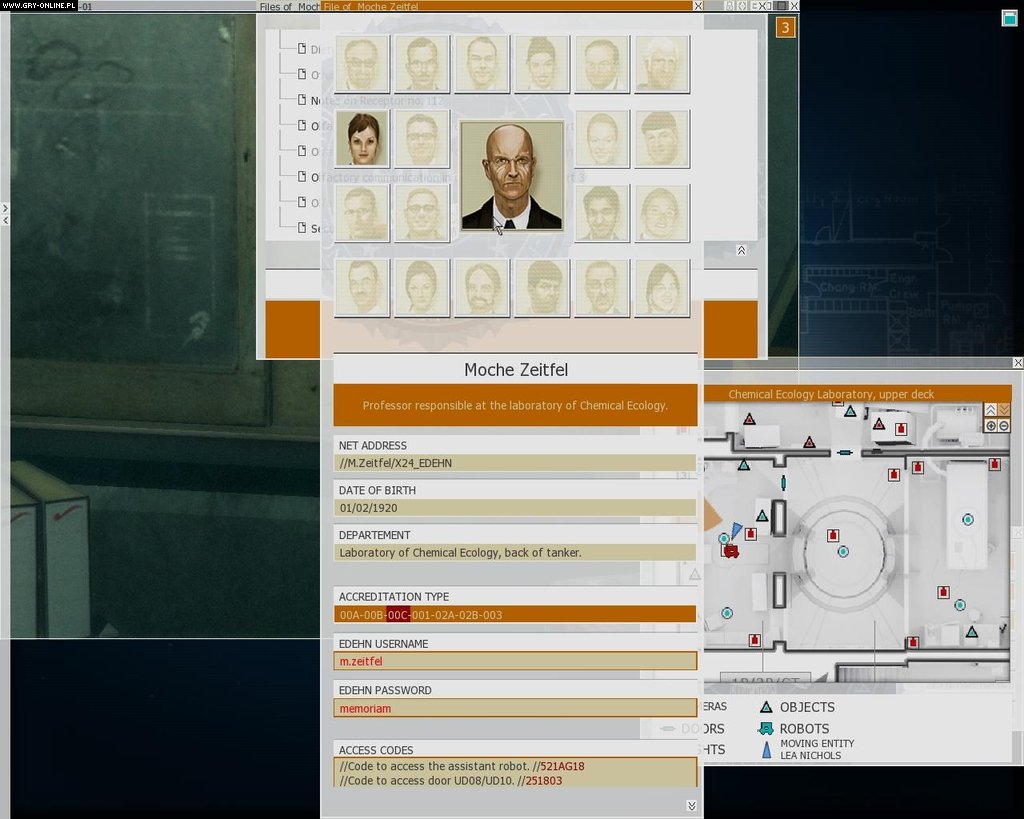Click the Moche Zeitfel name heading
This screenshot has width=1024, height=819.
(516, 370)
